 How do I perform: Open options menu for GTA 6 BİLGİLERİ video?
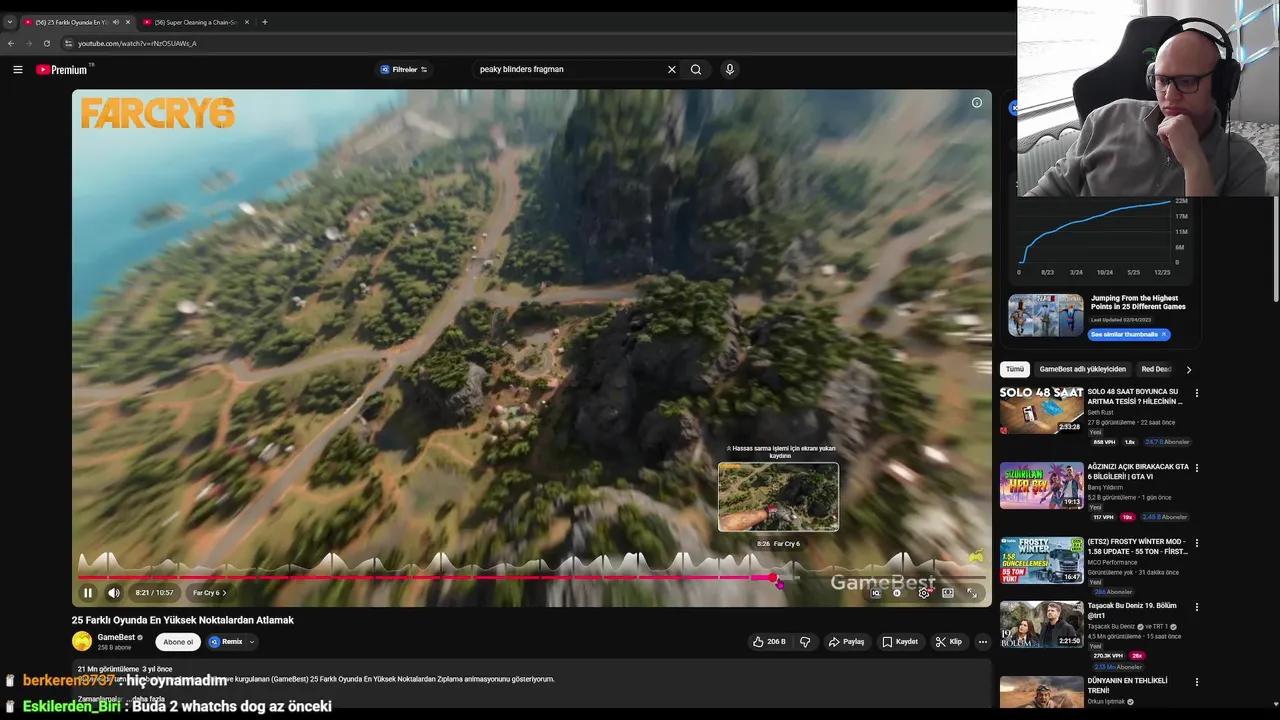(x=1197, y=468)
